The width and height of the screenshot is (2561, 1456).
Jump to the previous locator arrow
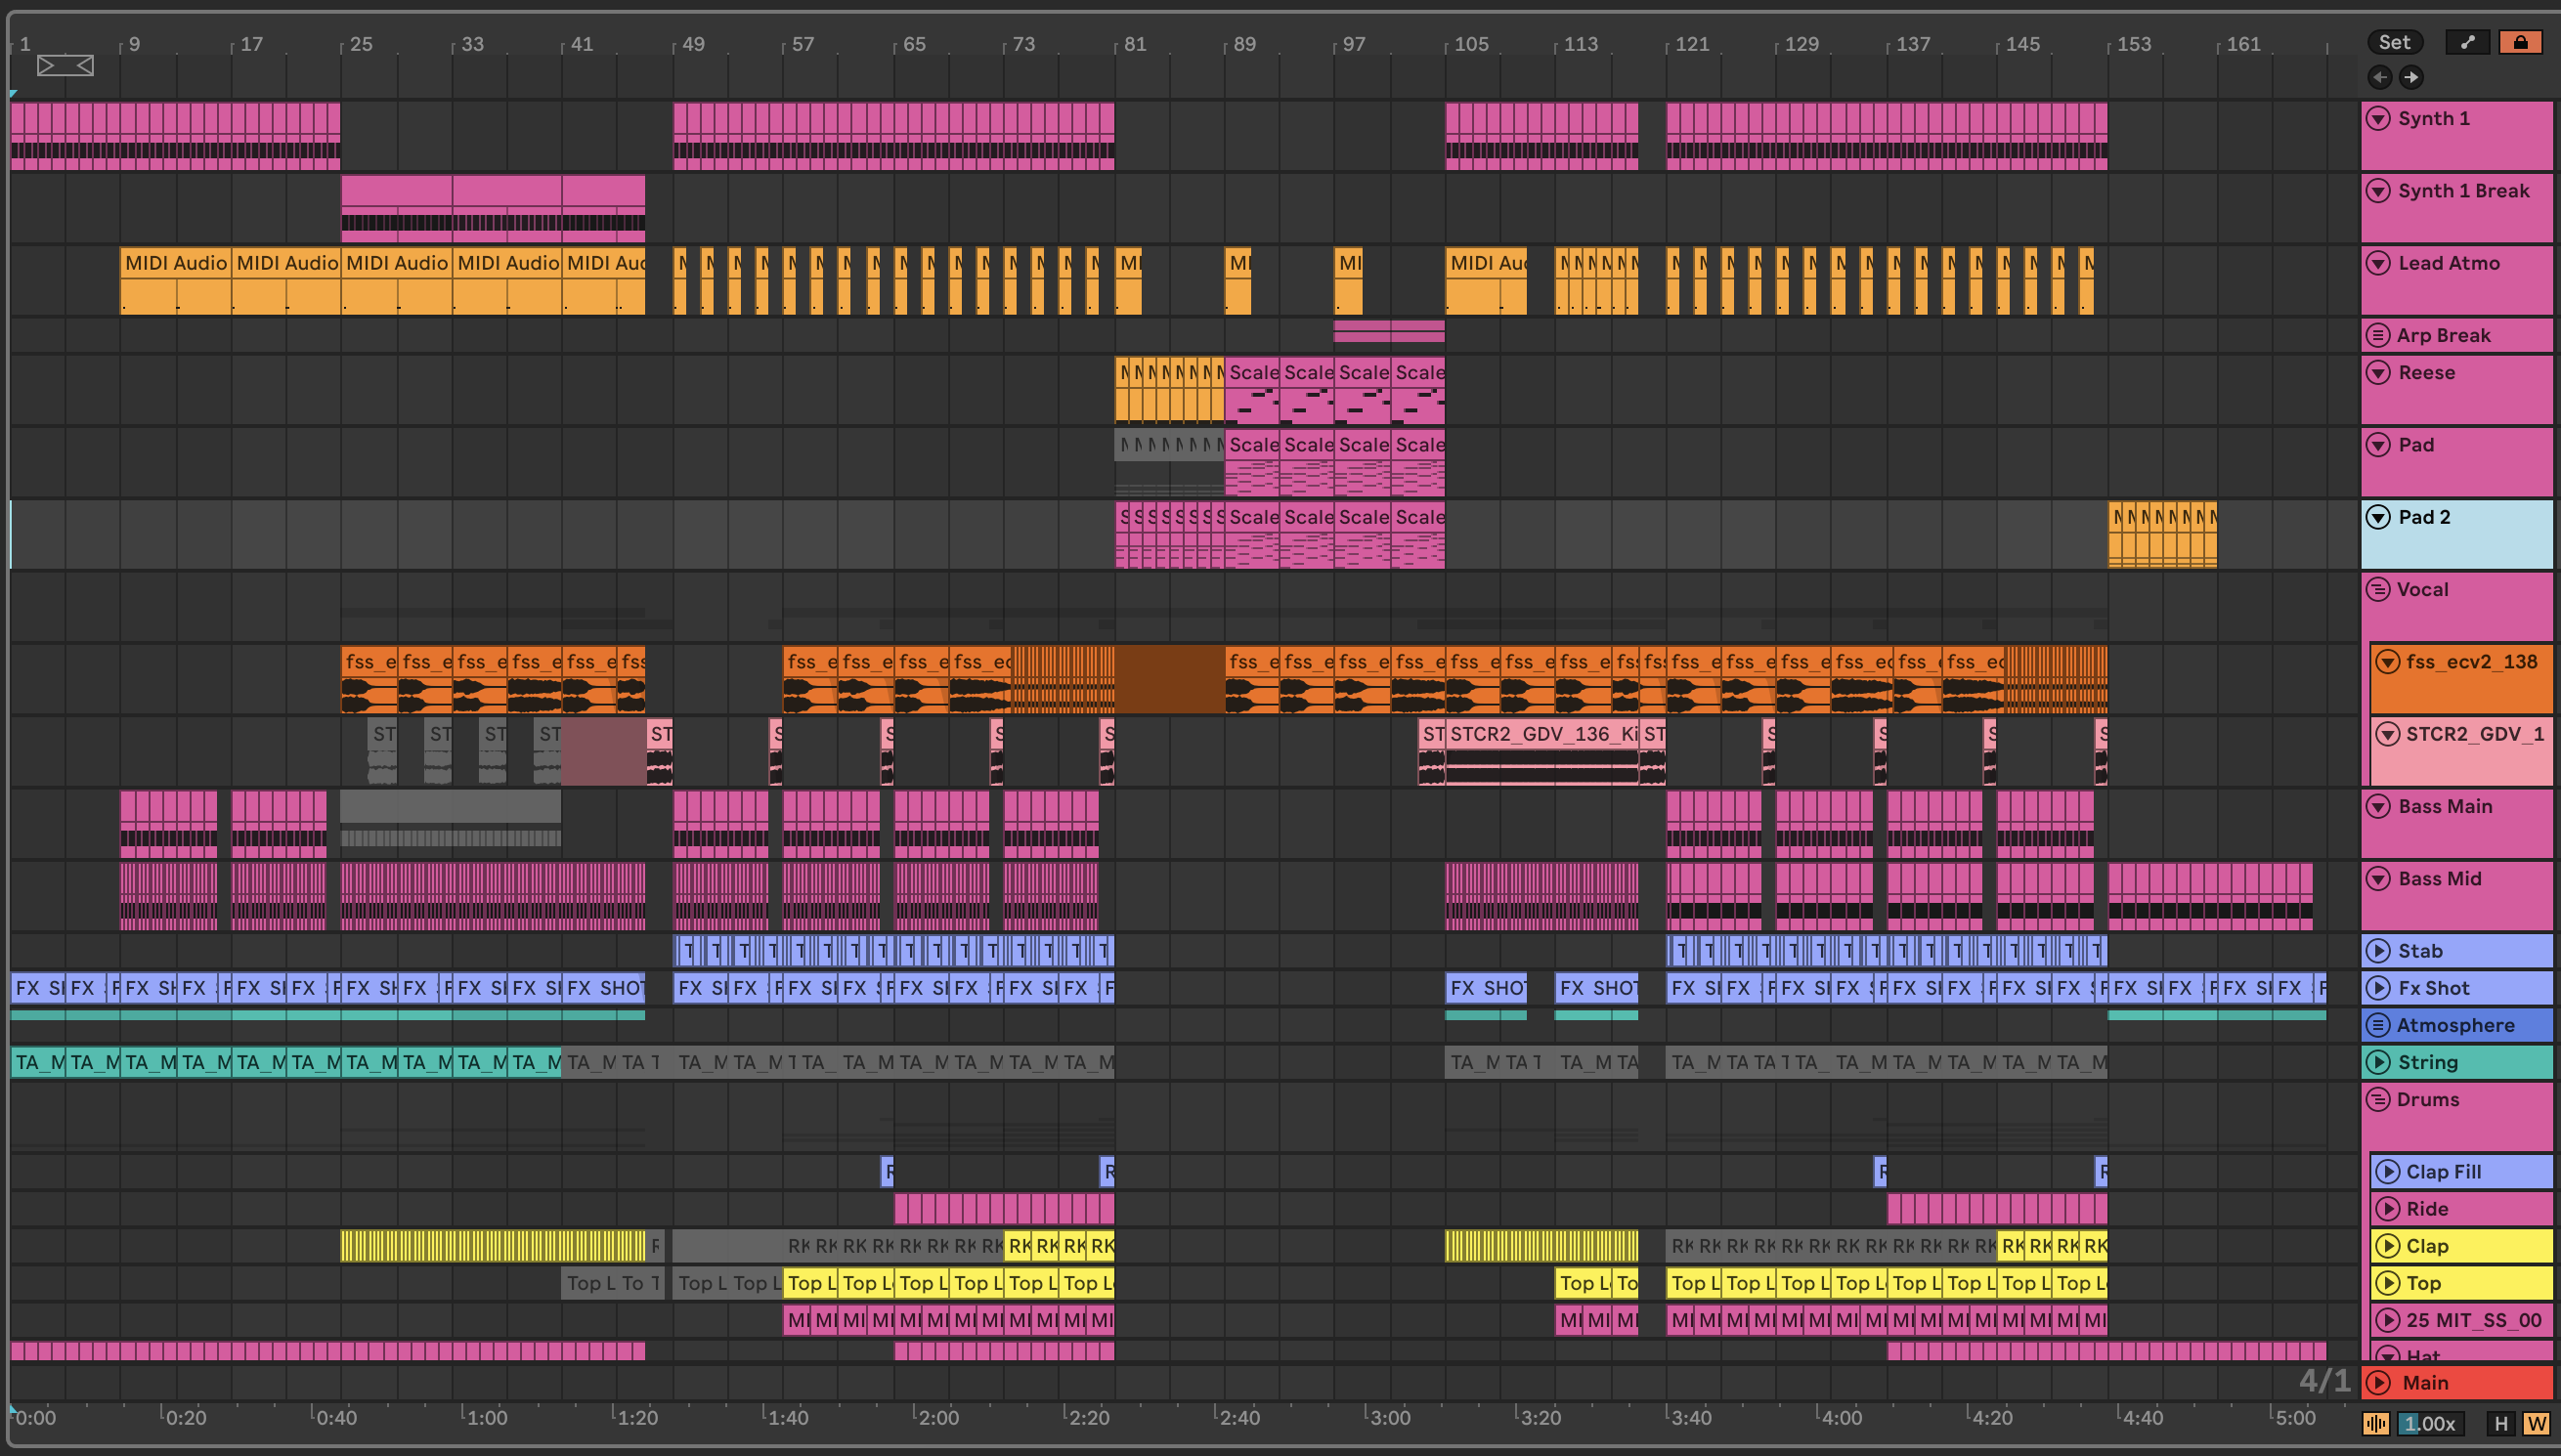pyautogui.click(x=2380, y=77)
